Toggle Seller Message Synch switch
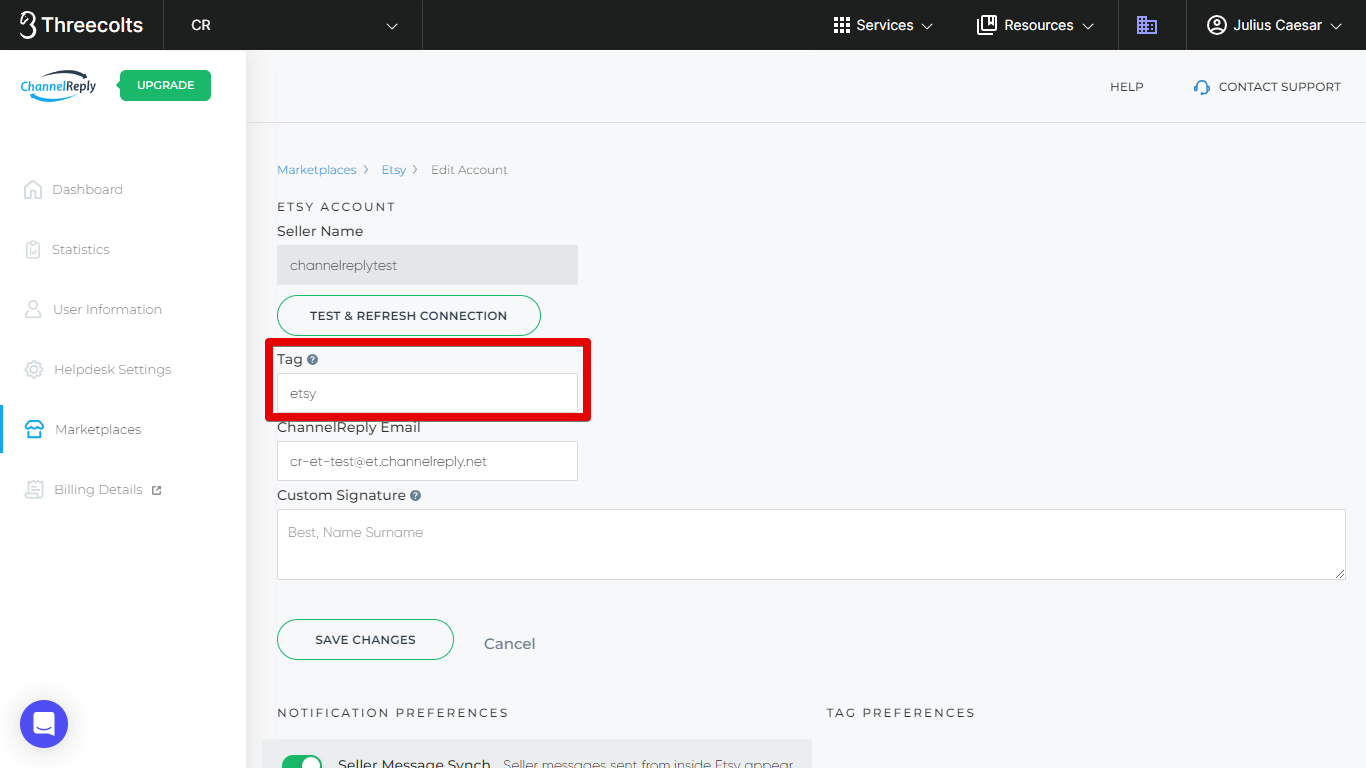The height and width of the screenshot is (768, 1366). tap(302, 762)
